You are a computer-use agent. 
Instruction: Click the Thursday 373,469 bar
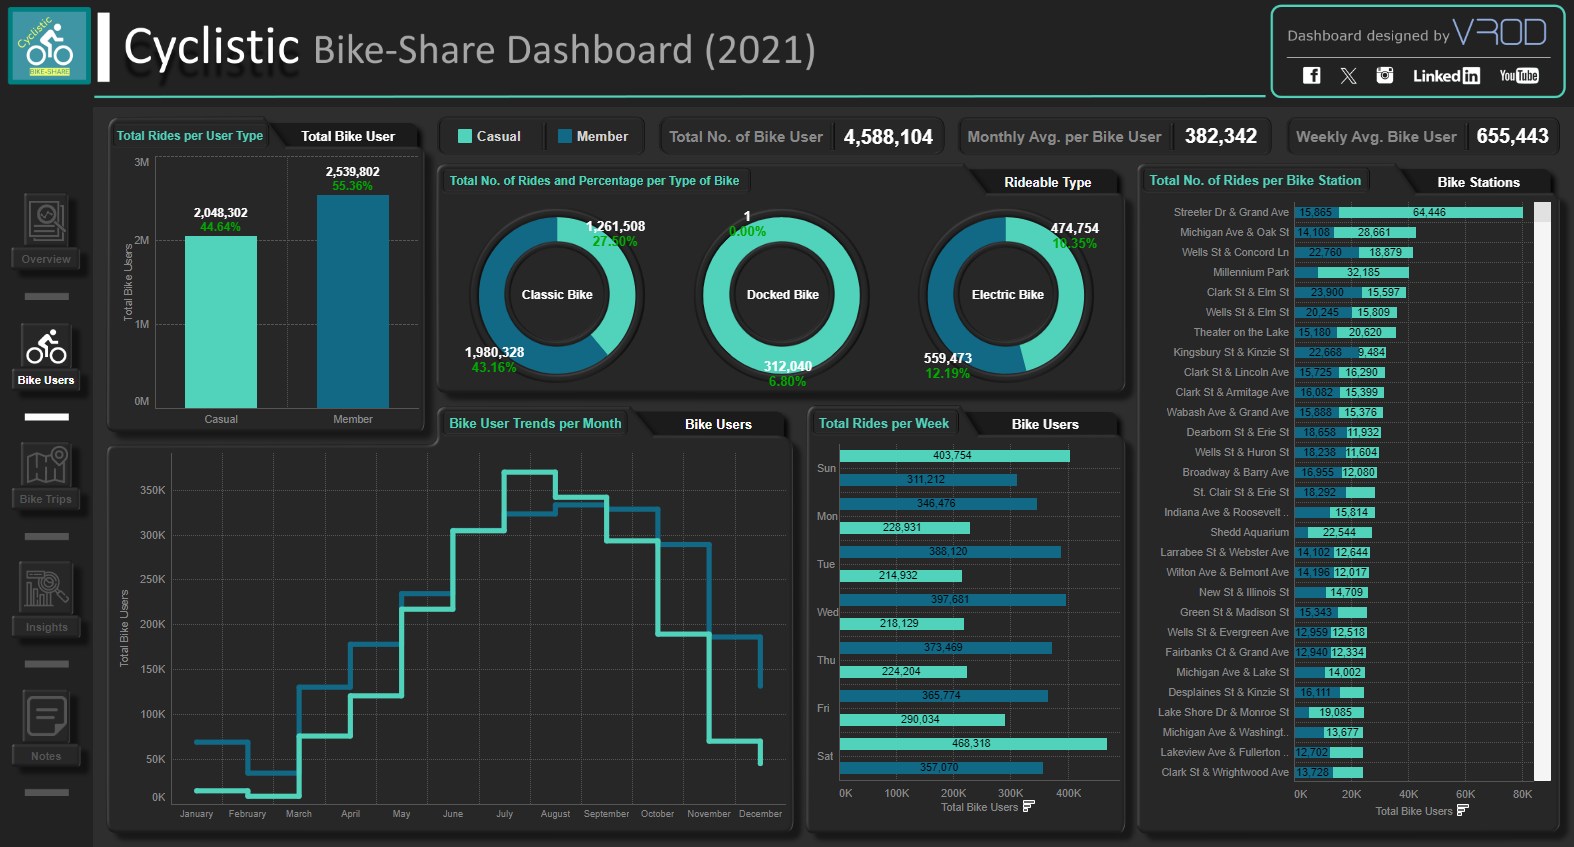pyautogui.click(x=946, y=648)
